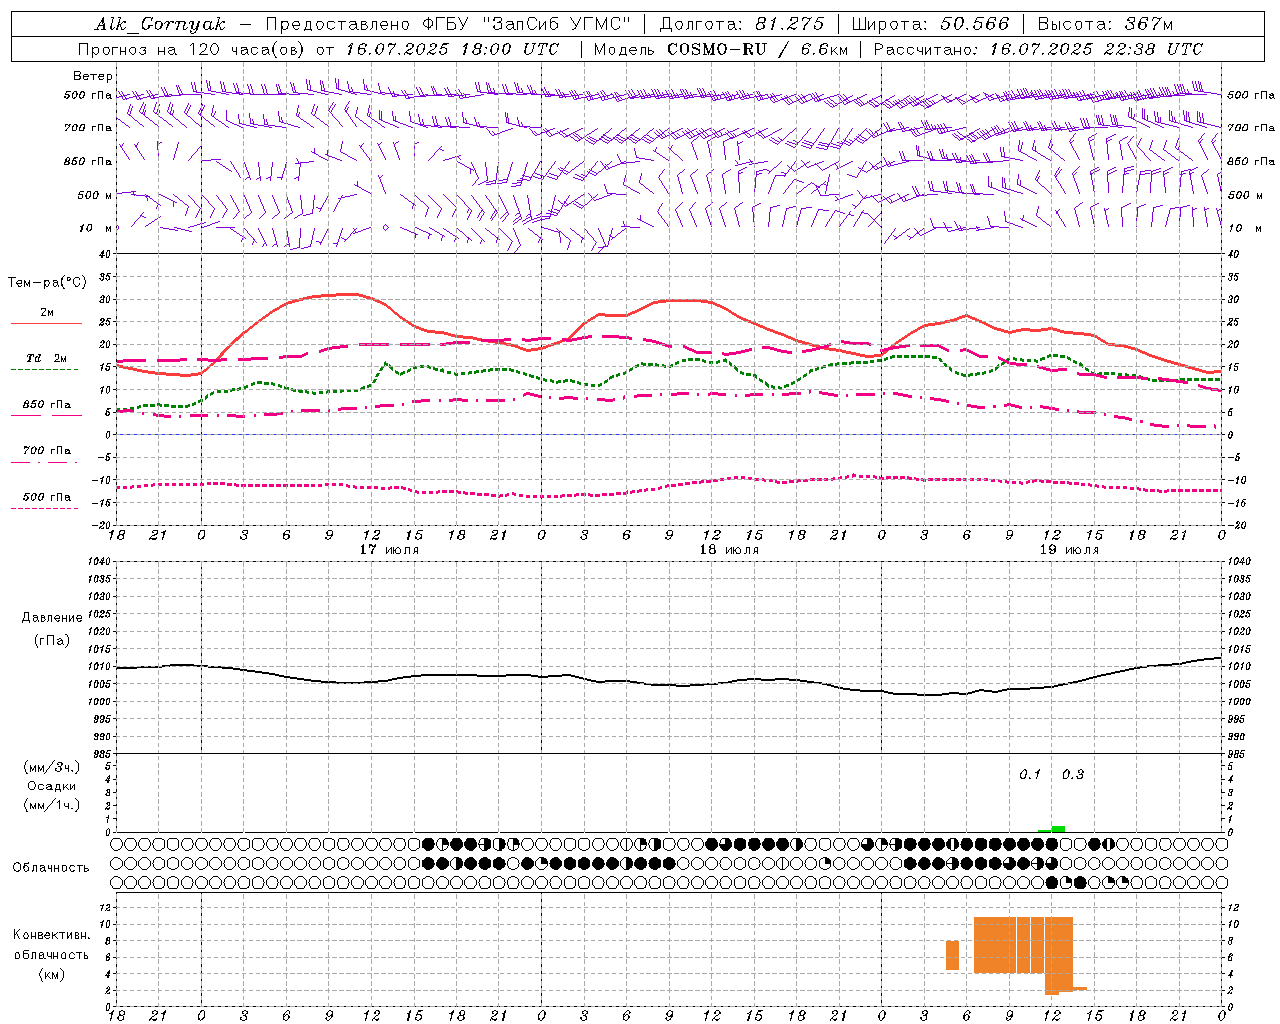Click the (мм/1ч.) precipitation unit label

(51, 805)
